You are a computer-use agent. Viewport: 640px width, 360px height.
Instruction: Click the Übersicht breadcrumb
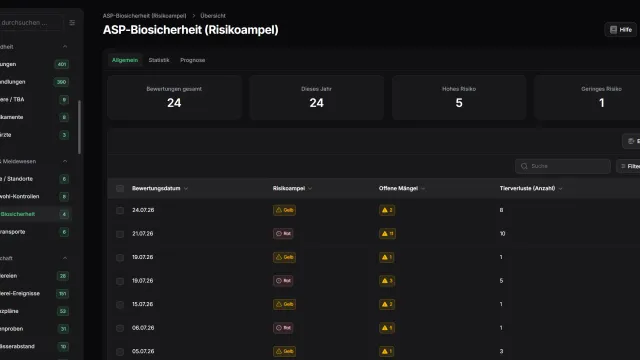pos(213,16)
